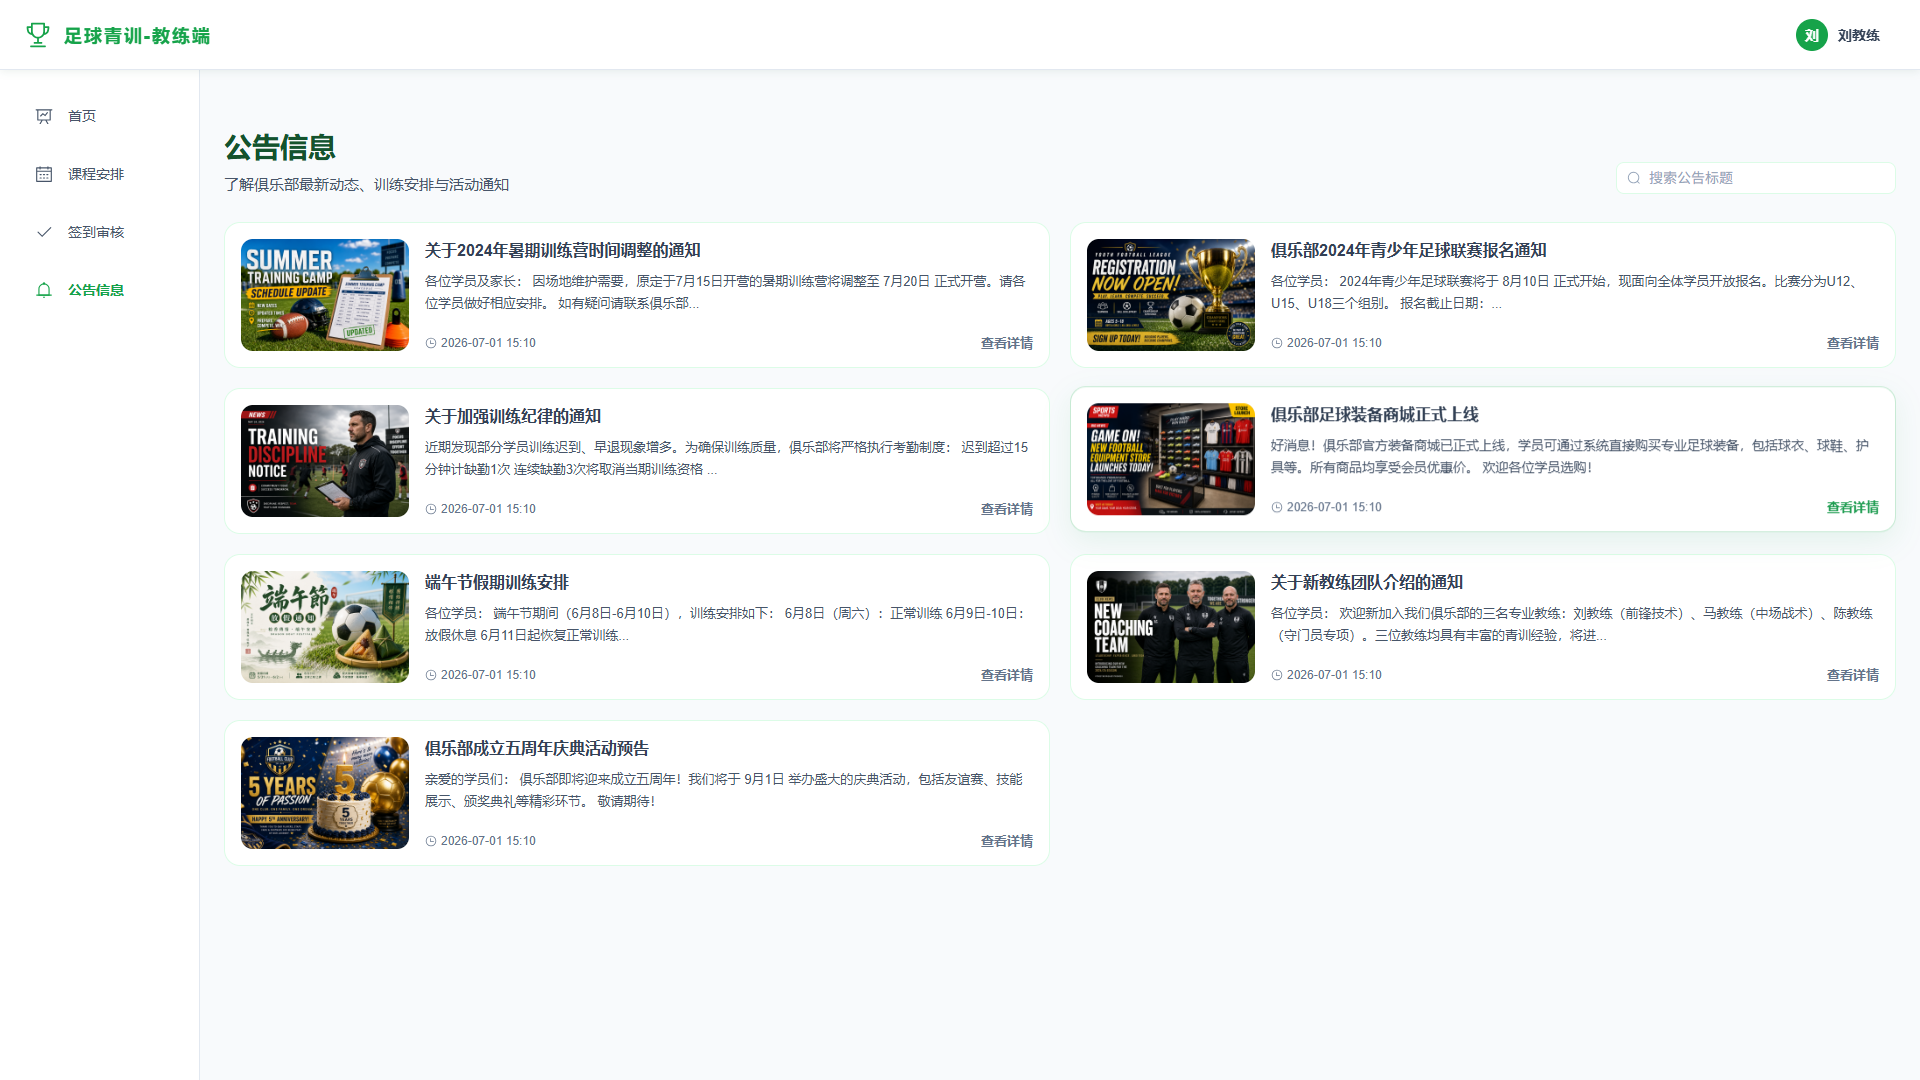
Task: Open the Registration Now Open thumbnail
Action: click(x=1171, y=295)
